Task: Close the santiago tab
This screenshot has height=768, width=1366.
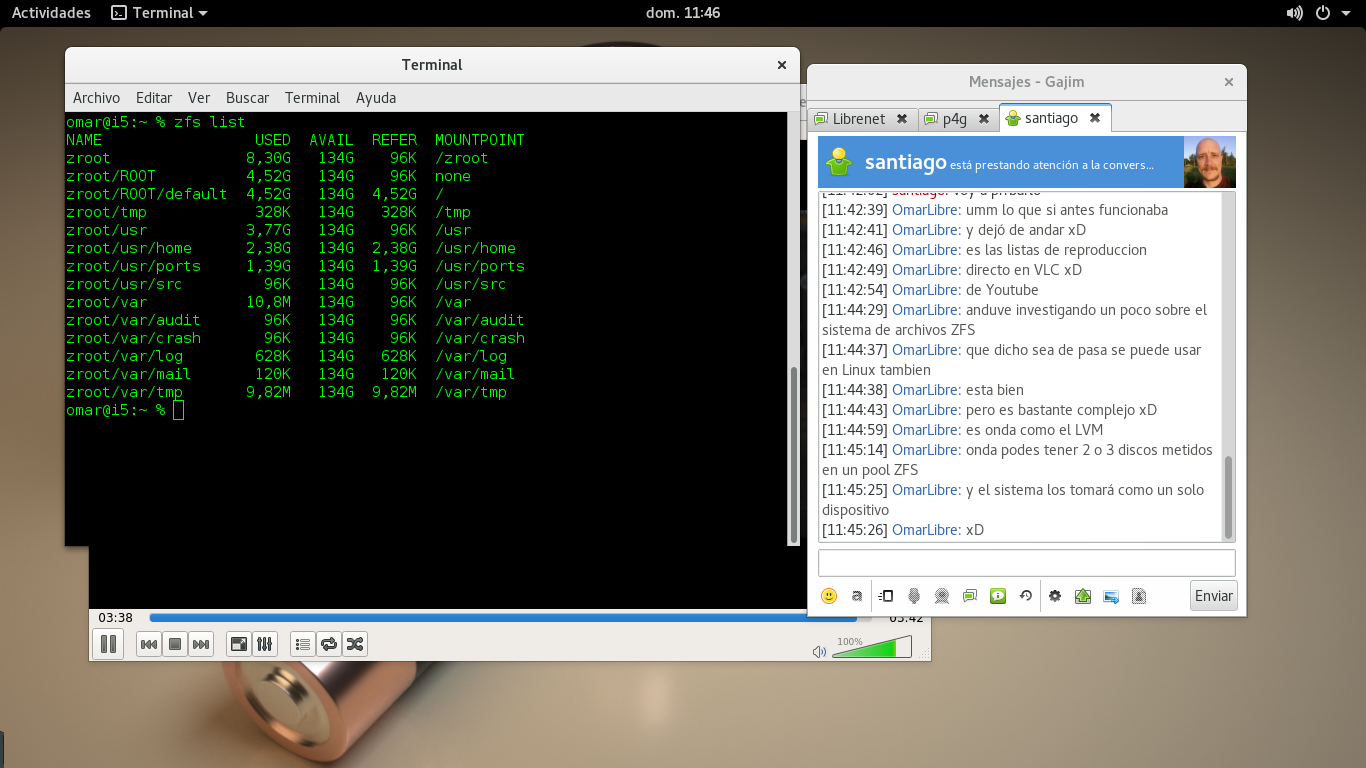Action: click(1095, 118)
